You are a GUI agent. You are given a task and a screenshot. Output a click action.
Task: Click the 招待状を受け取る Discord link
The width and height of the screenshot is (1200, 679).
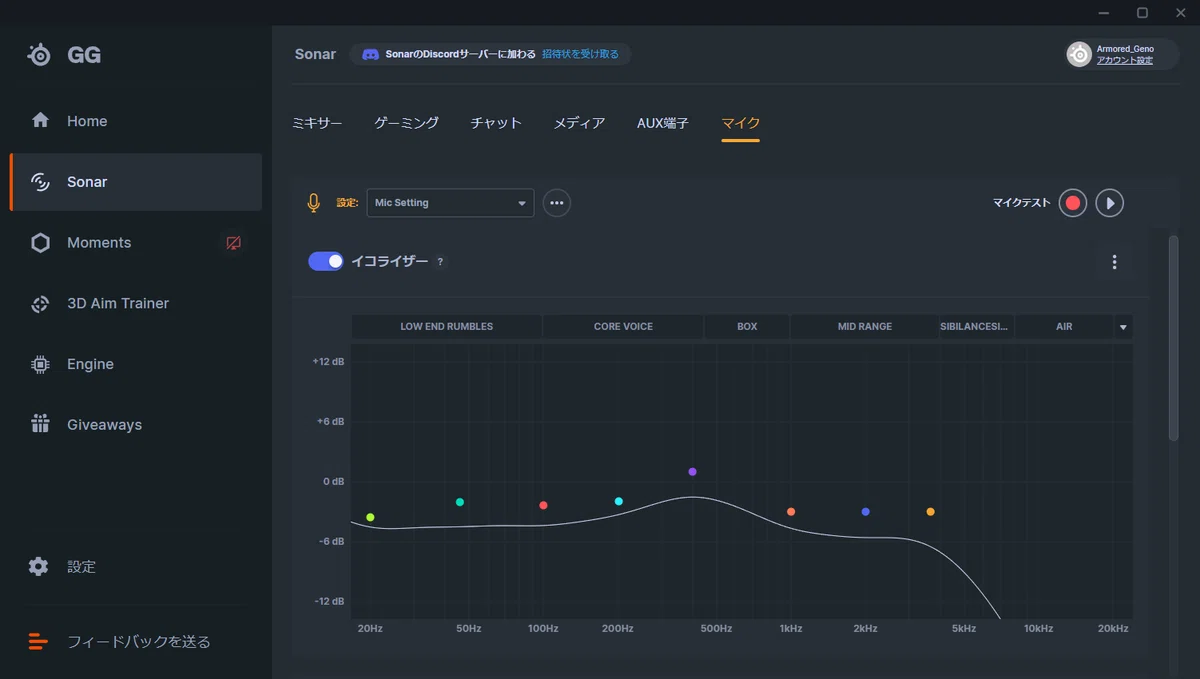pyautogui.click(x=580, y=54)
